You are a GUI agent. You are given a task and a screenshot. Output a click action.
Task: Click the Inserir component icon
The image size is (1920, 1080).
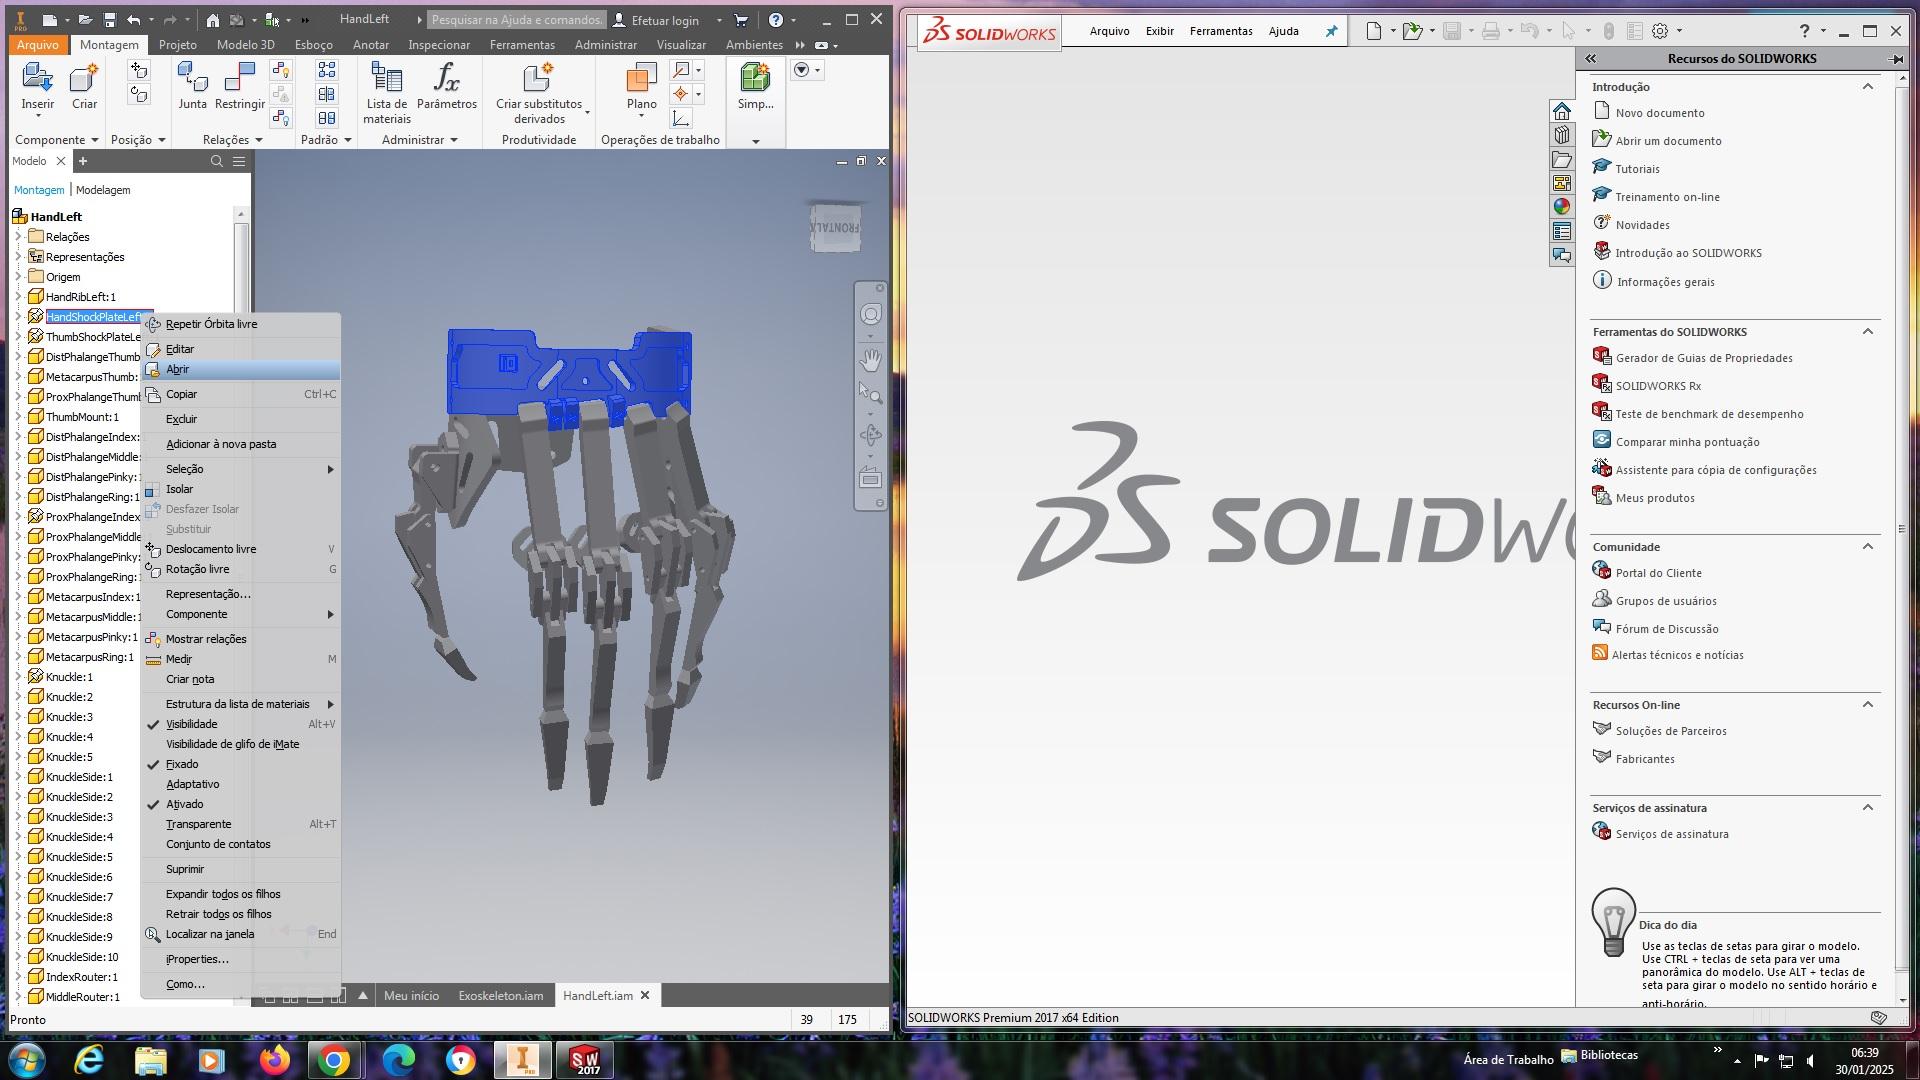(x=37, y=78)
